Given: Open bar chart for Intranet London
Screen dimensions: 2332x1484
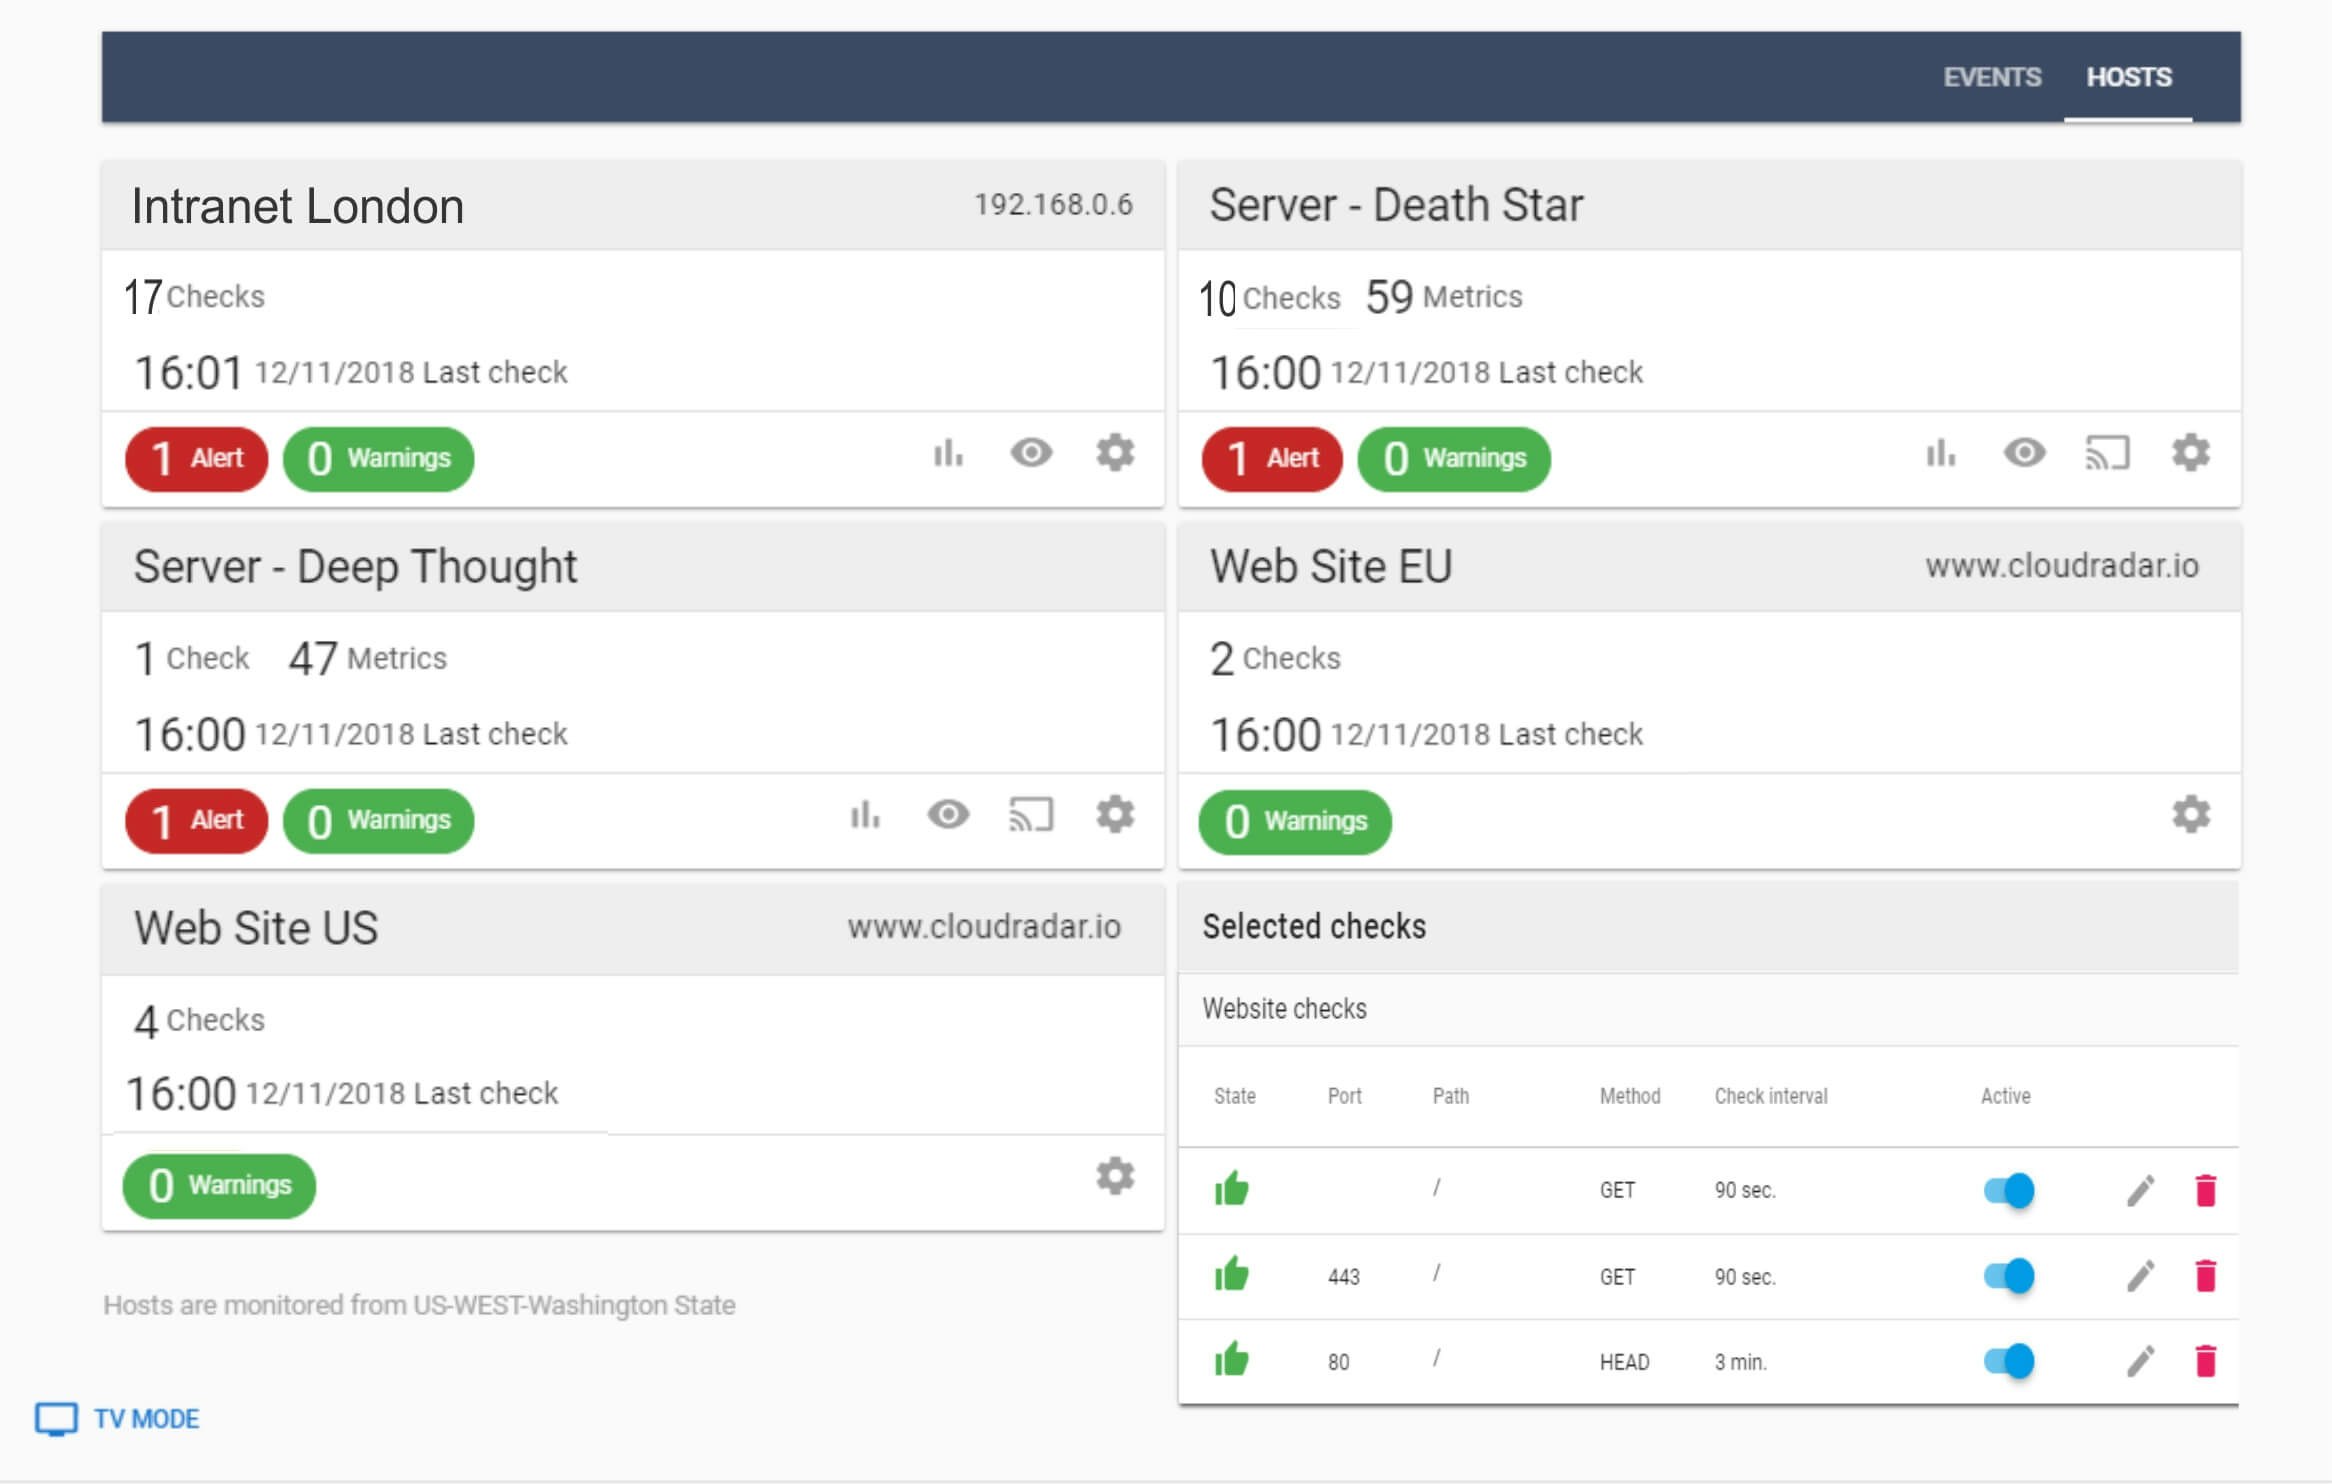Looking at the screenshot, I should point(947,454).
